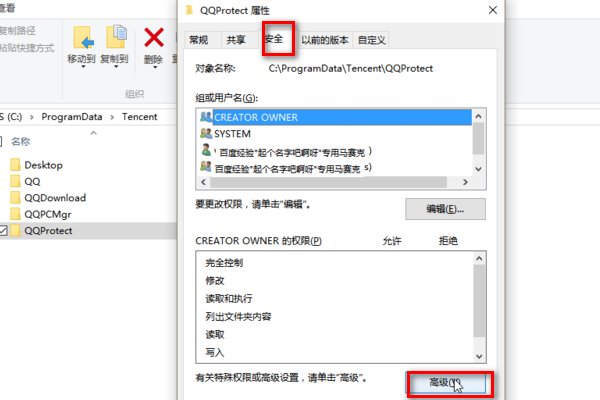
Task: Click the horizontal scrollbar in the user list
Action: tap(329, 182)
